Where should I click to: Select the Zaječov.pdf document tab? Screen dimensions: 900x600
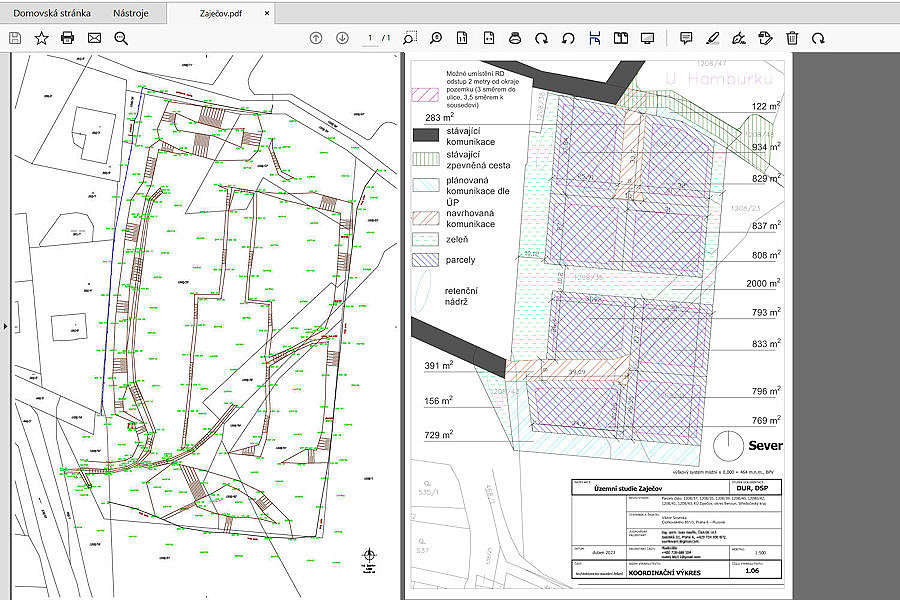click(x=221, y=13)
